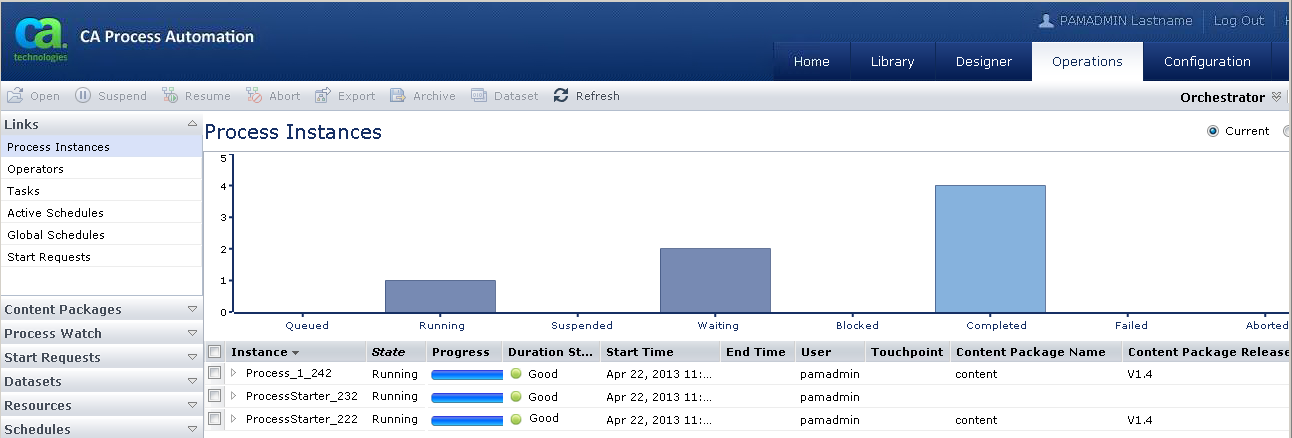
Task: Click the Export toolbar icon
Action: pyautogui.click(x=323, y=96)
